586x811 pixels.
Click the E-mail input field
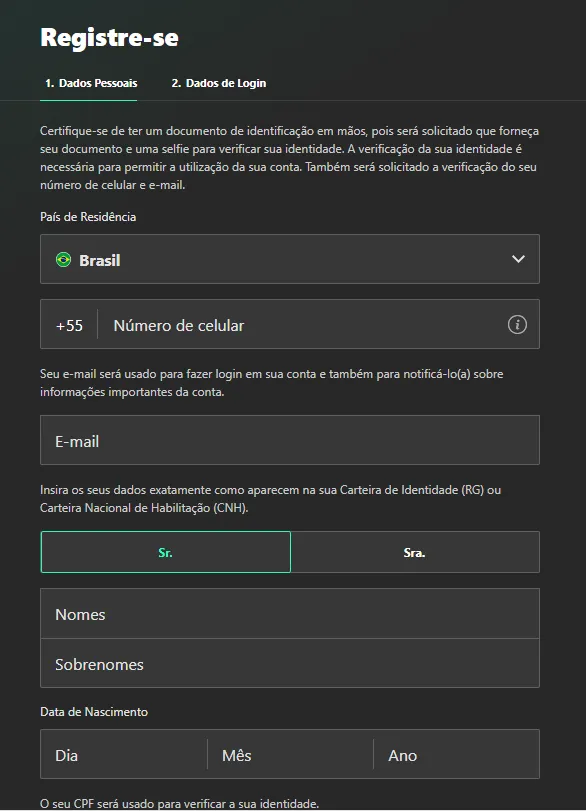pos(290,440)
